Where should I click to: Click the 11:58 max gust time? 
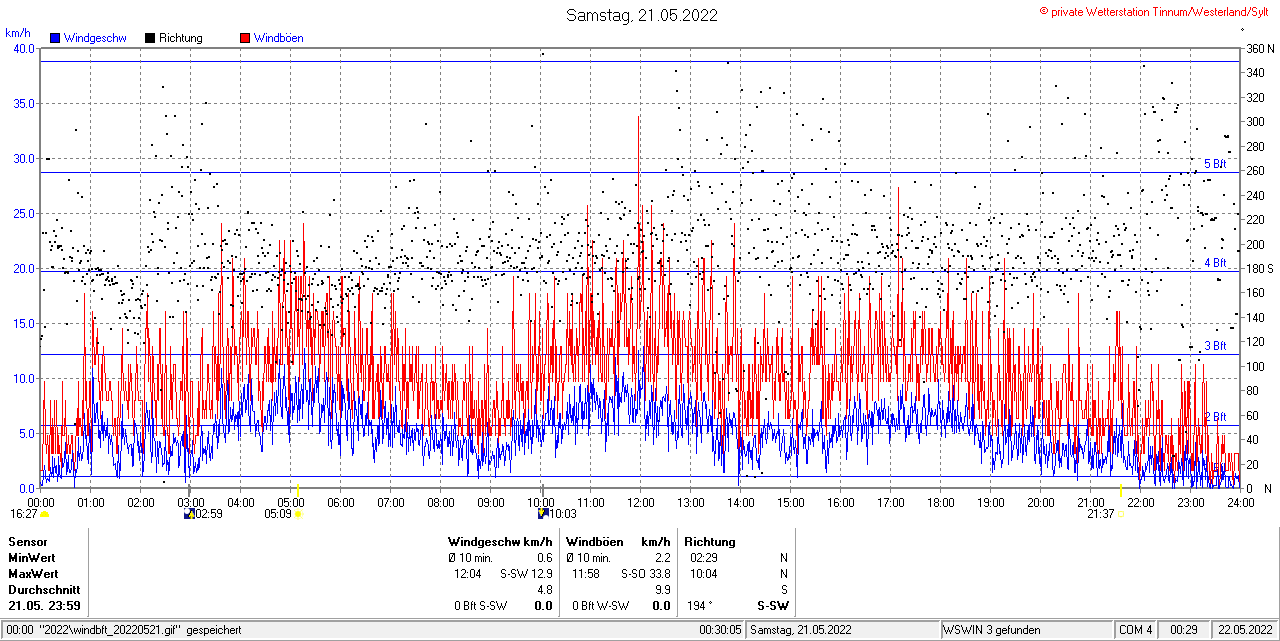click(586, 574)
